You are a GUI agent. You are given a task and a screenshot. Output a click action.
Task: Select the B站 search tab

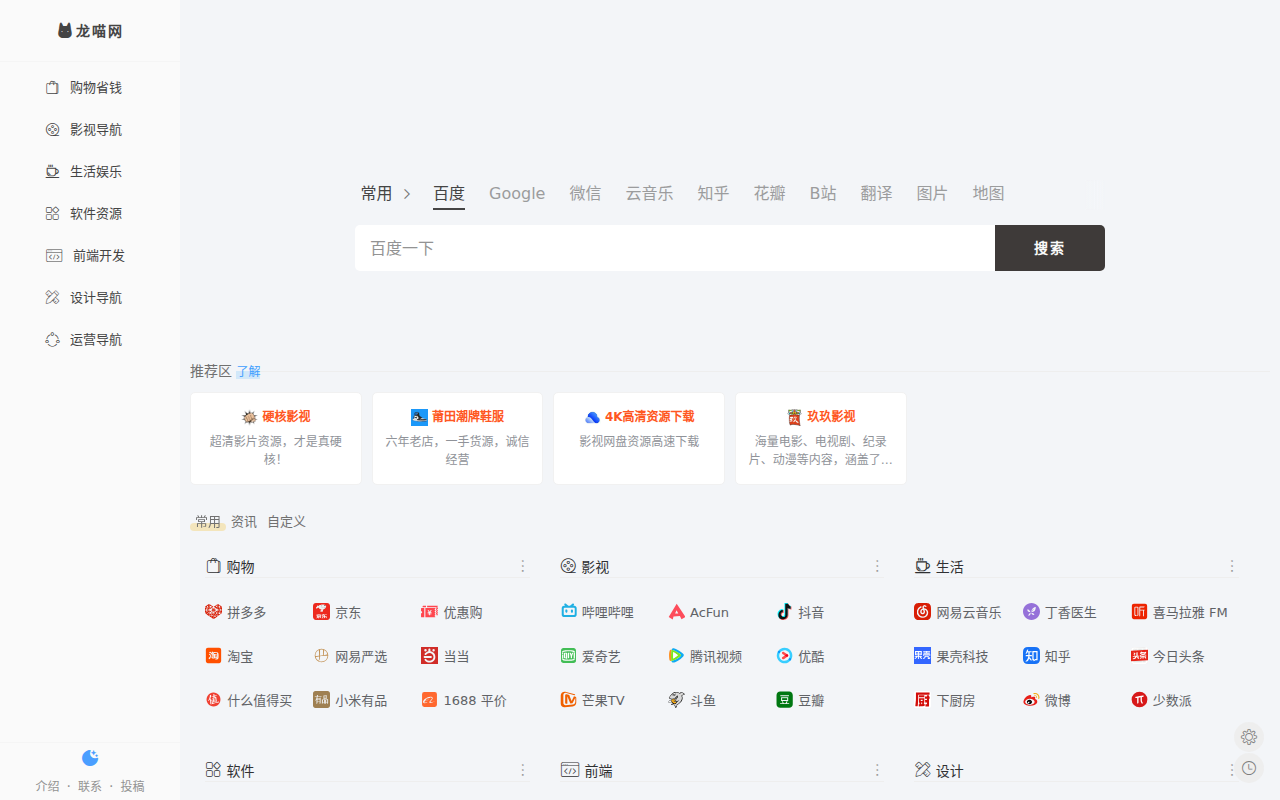click(823, 194)
